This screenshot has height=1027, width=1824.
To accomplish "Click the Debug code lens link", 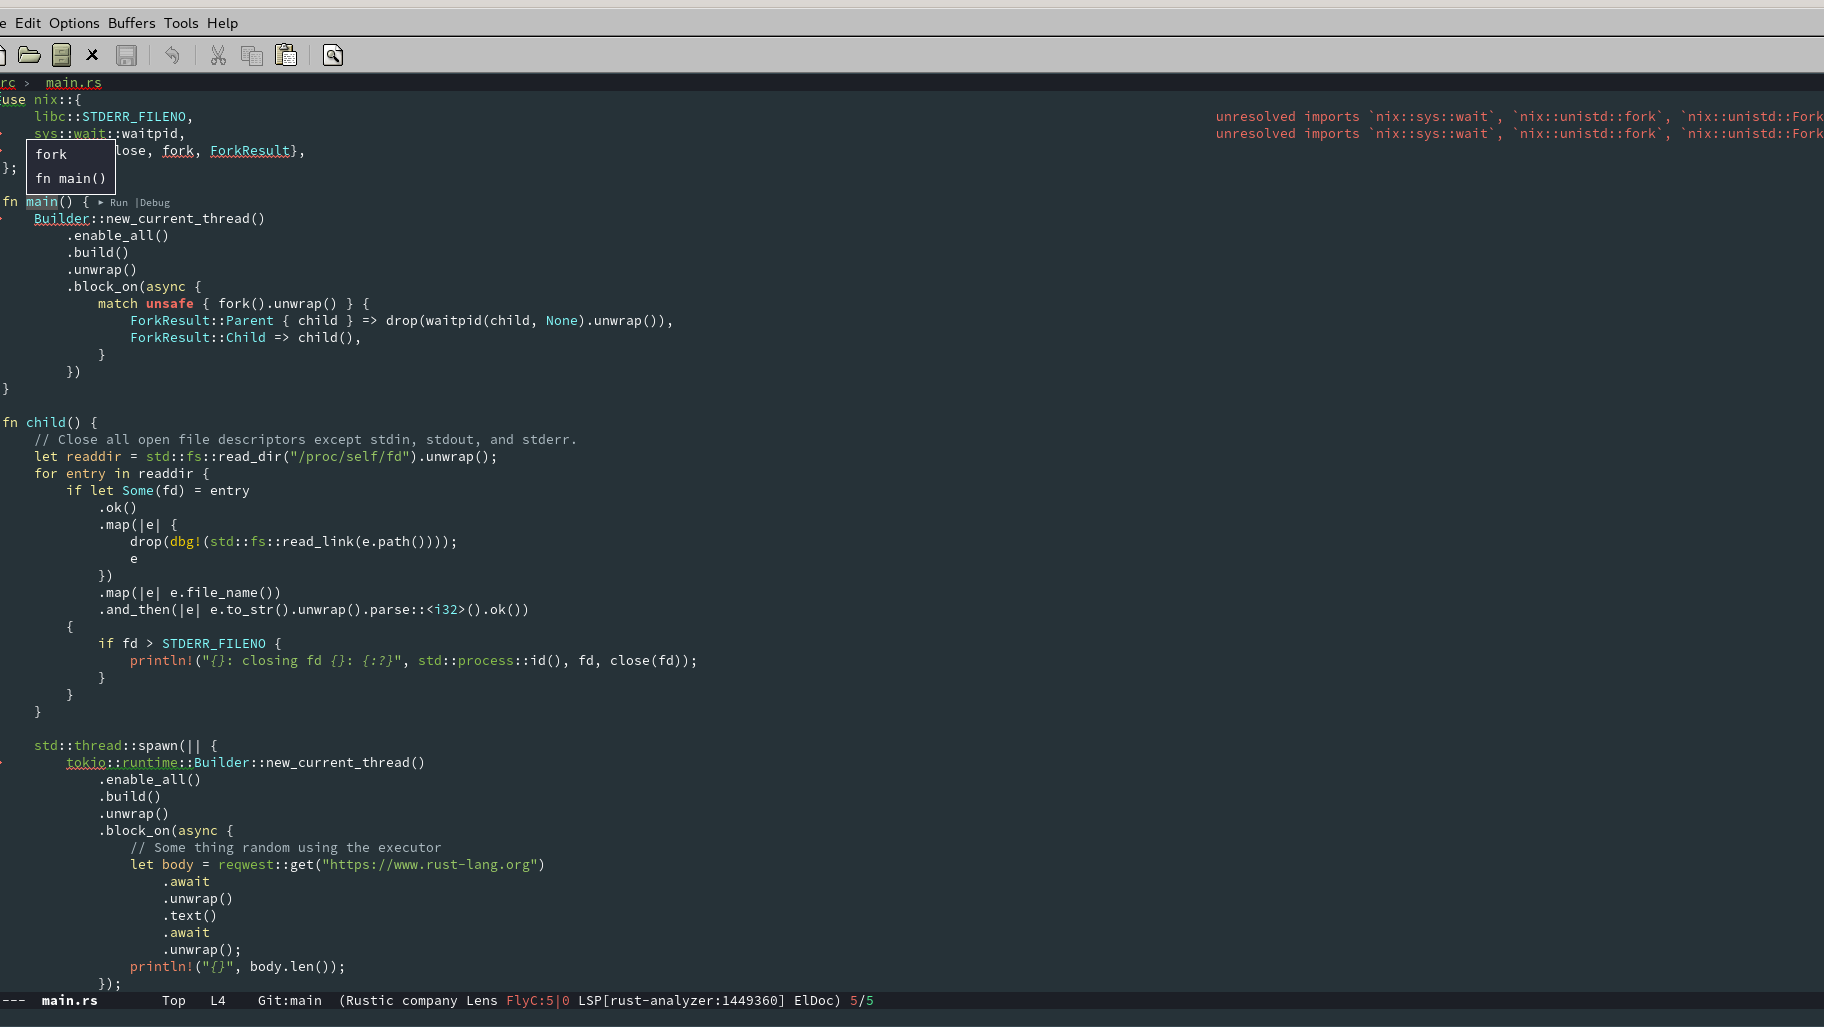I will click(154, 203).
